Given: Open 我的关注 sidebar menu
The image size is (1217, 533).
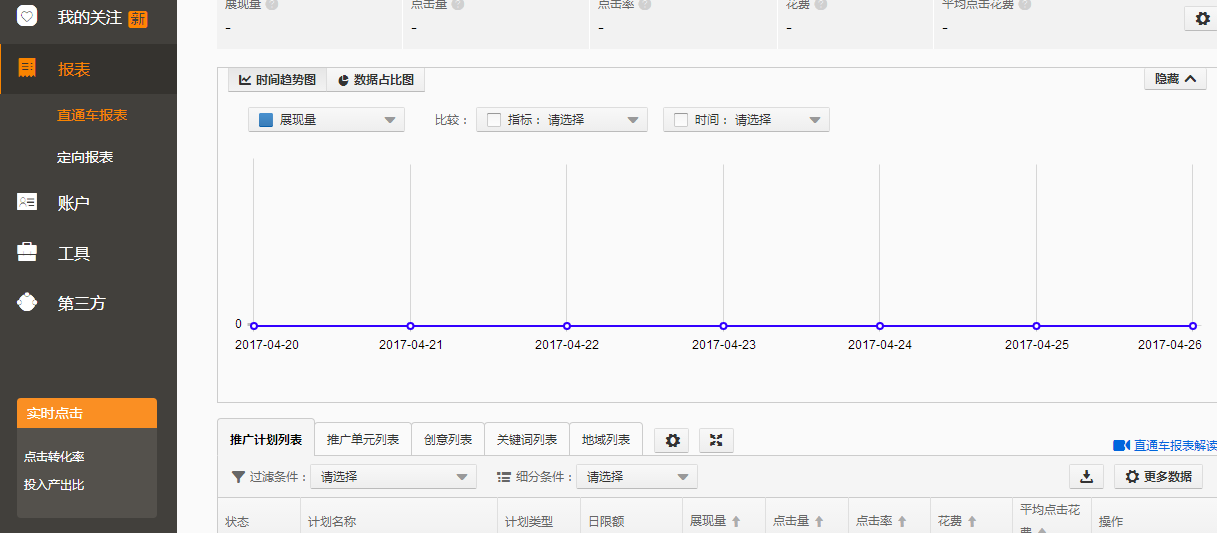Looking at the screenshot, I should [88, 18].
